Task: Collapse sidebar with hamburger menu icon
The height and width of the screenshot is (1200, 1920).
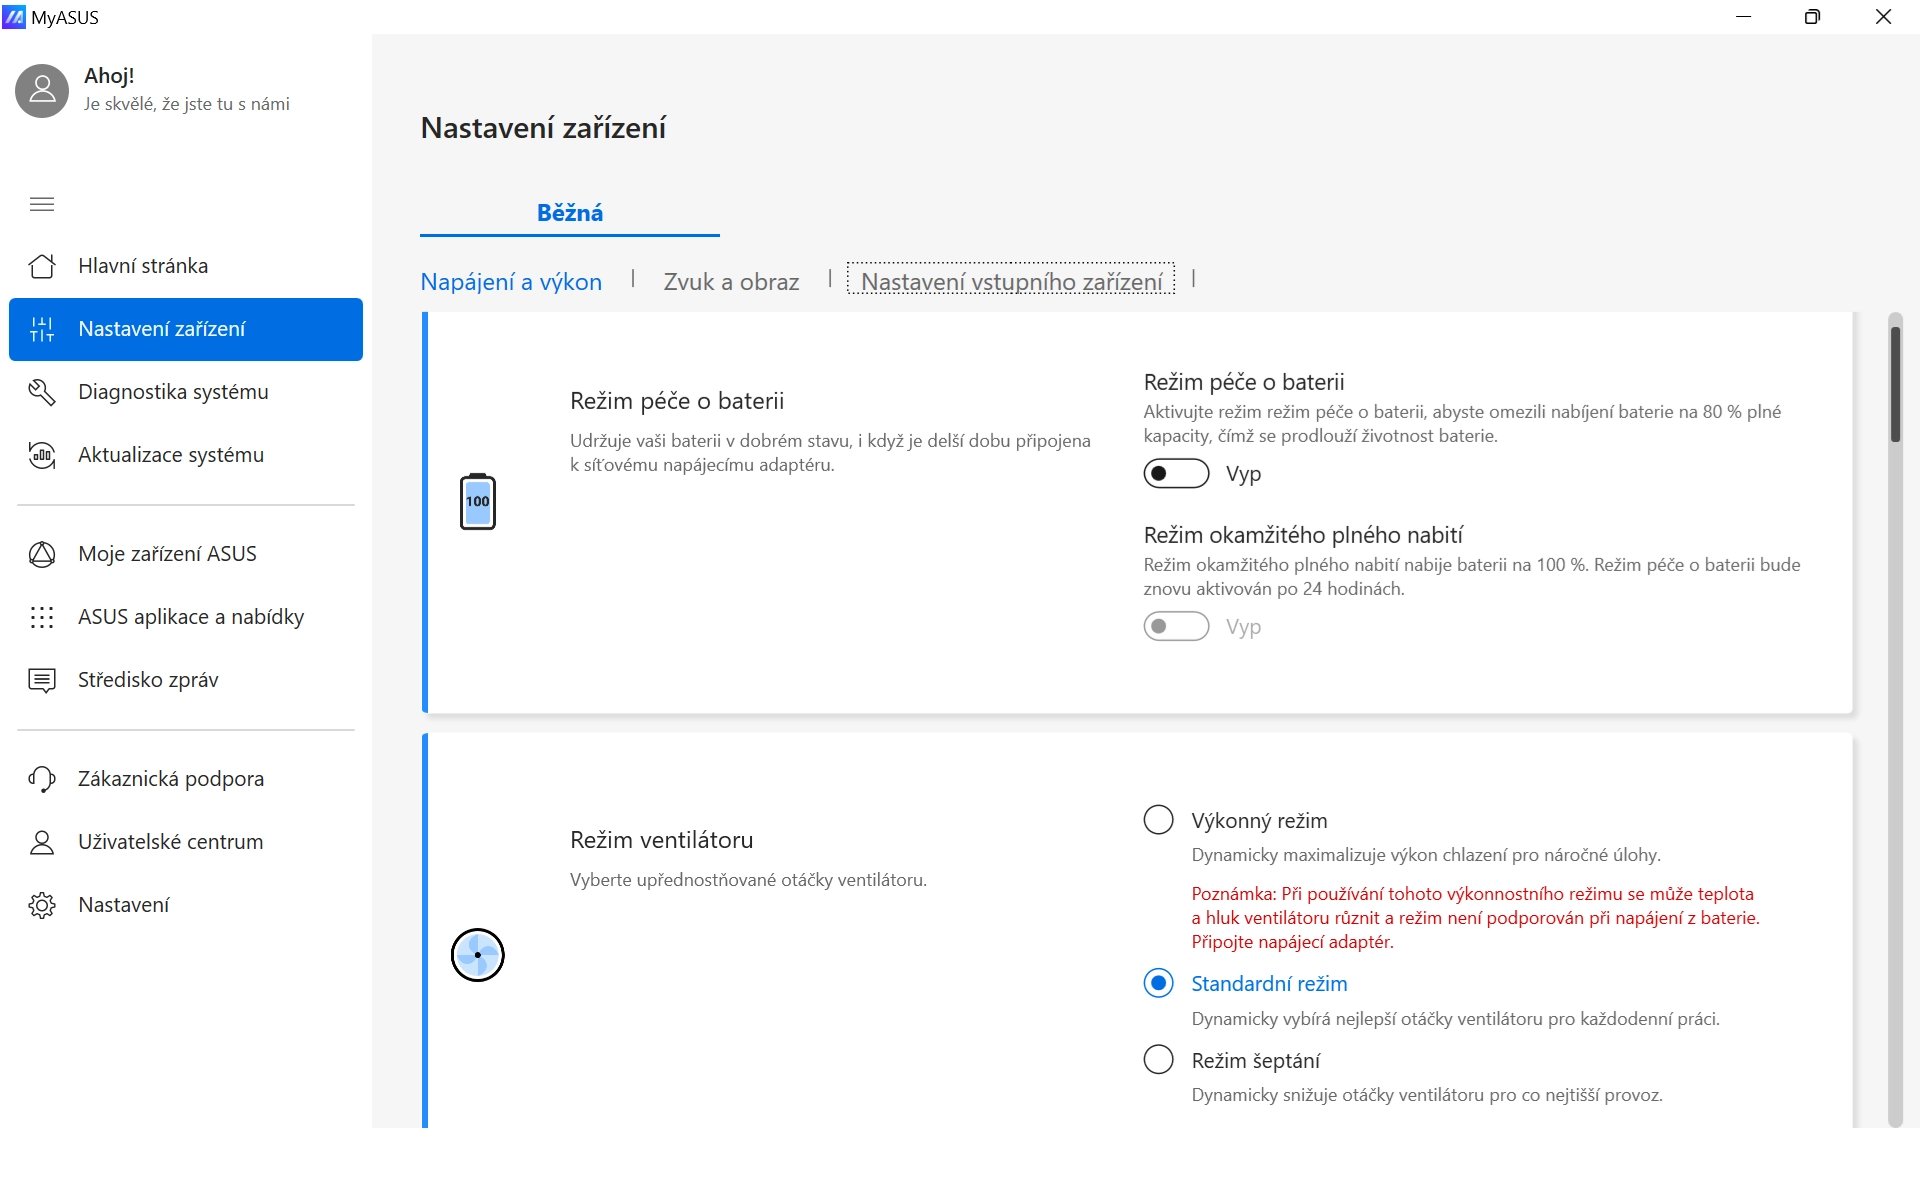Action: (42, 204)
